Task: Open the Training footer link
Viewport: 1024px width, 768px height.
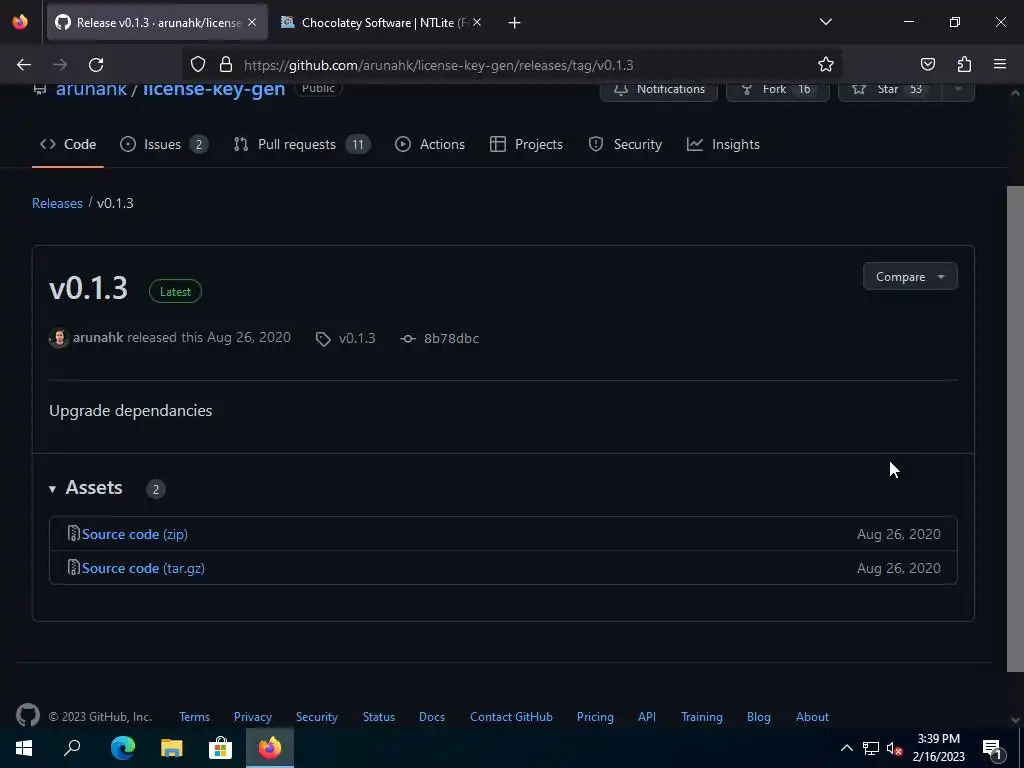Action: click(x=701, y=716)
